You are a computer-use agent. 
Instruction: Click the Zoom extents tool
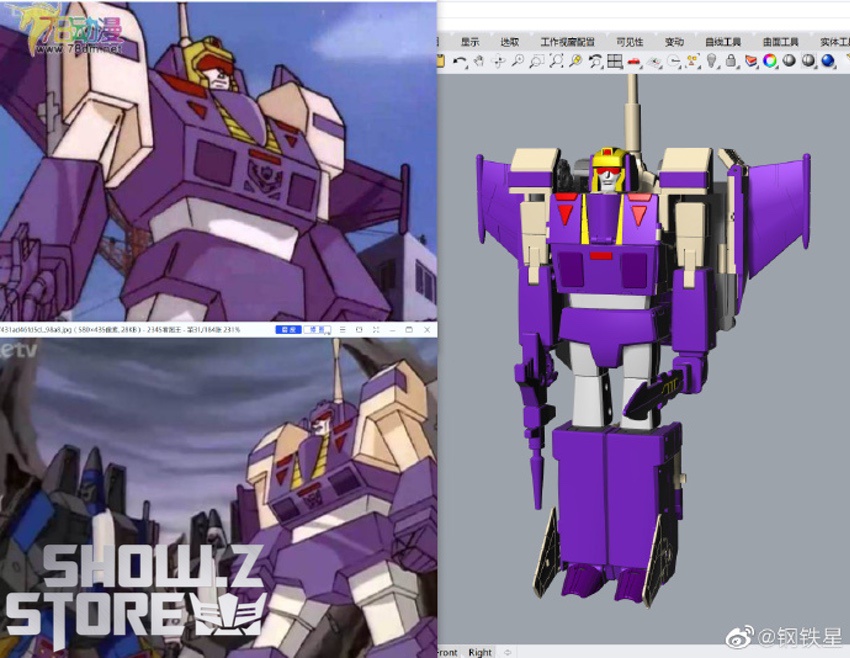tap(556, 61)
